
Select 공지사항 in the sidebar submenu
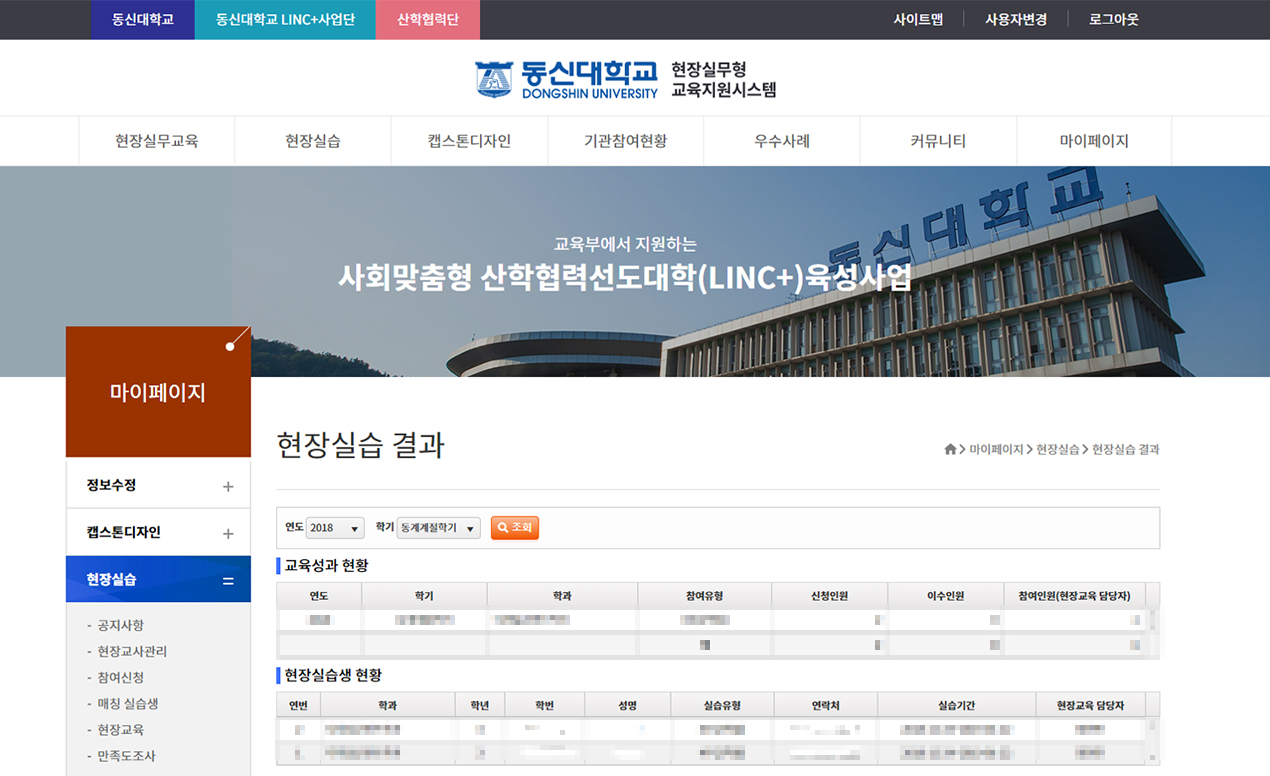[x=121, y=625]
